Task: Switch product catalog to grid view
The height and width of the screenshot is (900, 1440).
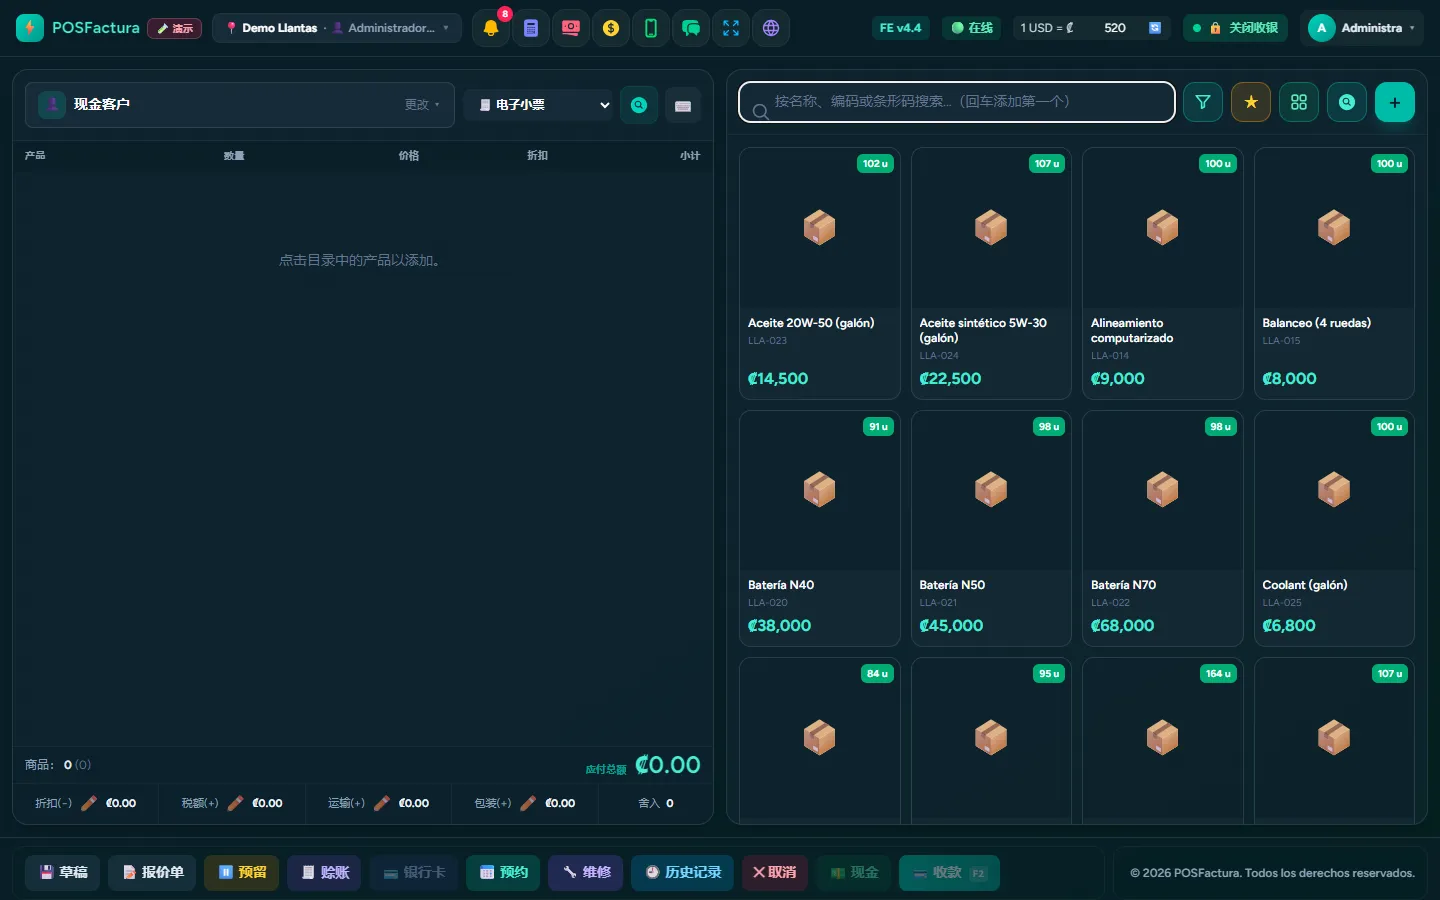Action: [1299, 102]
